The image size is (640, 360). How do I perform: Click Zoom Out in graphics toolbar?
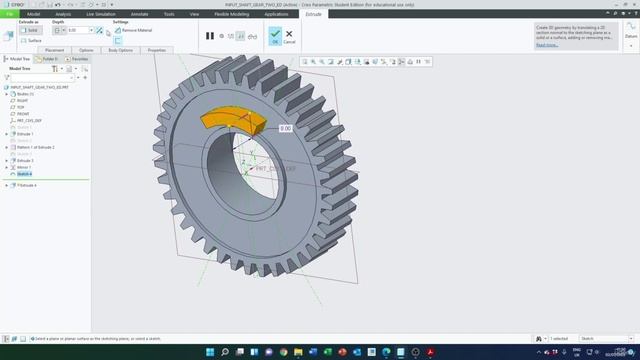322,62
